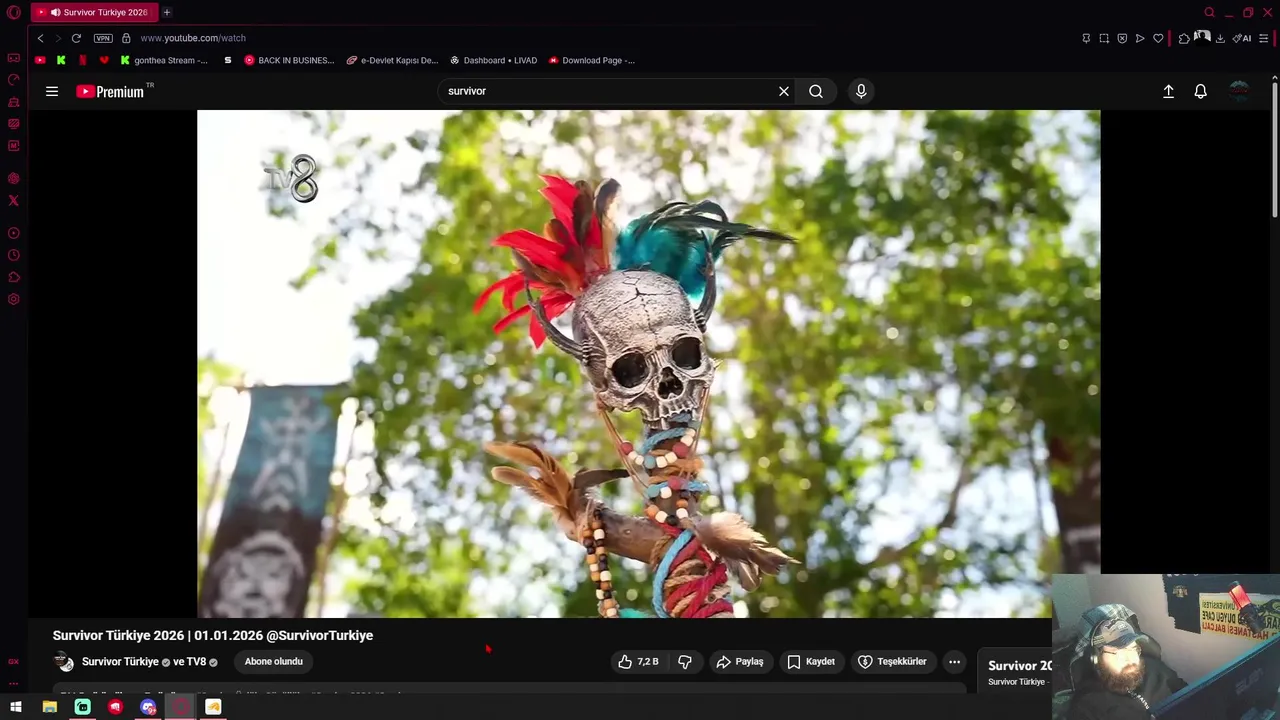Open the extensions puzzle-piece icon
This screenshot has height=720, width=1280.
point(1184,38)
